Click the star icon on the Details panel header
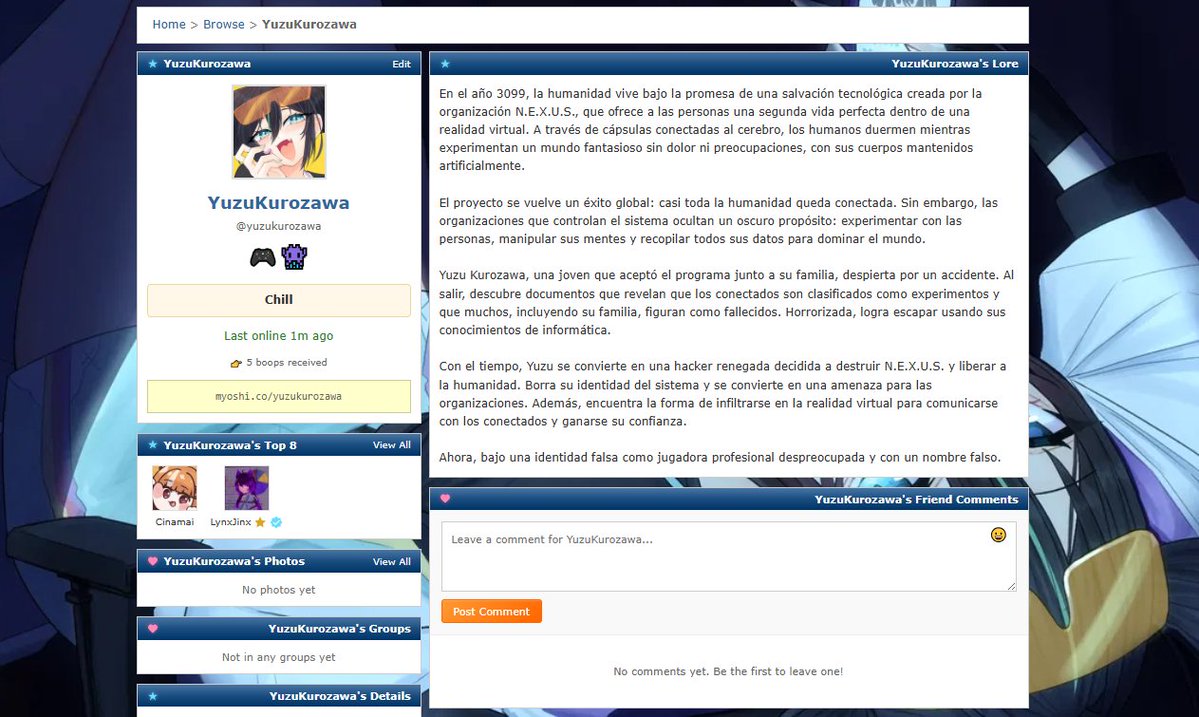Image resolution: width=1199 pixels, height=717 pixels. (x=151, y=697)
